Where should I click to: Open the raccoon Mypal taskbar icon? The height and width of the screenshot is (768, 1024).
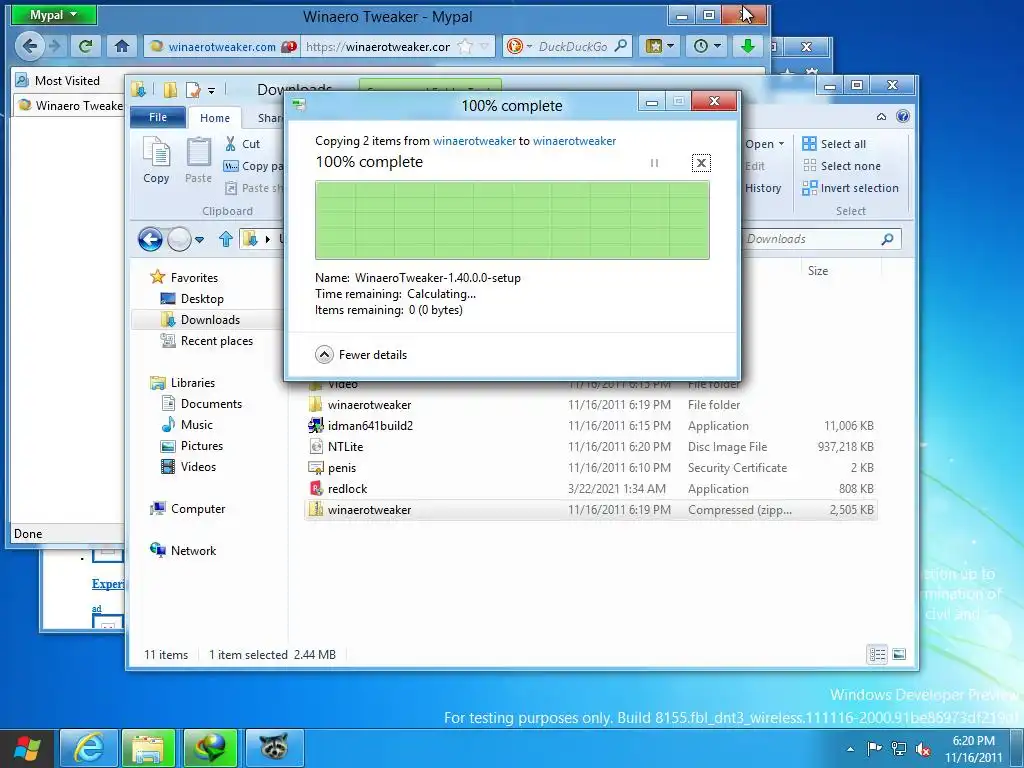tap(274, 748)
